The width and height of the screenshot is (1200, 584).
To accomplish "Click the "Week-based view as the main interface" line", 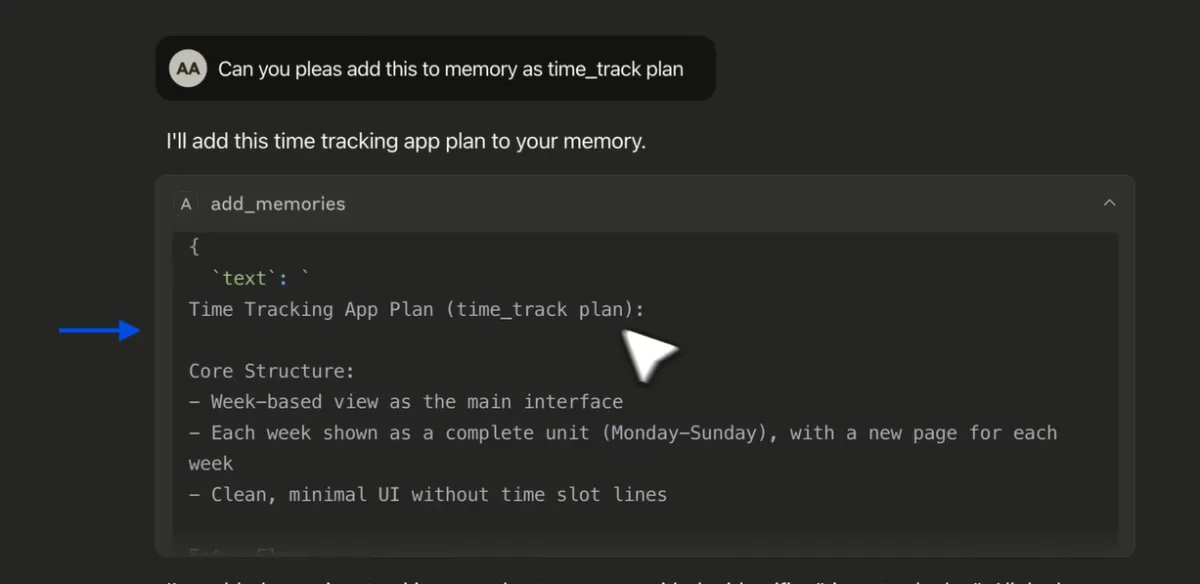I will pos(406,402).
